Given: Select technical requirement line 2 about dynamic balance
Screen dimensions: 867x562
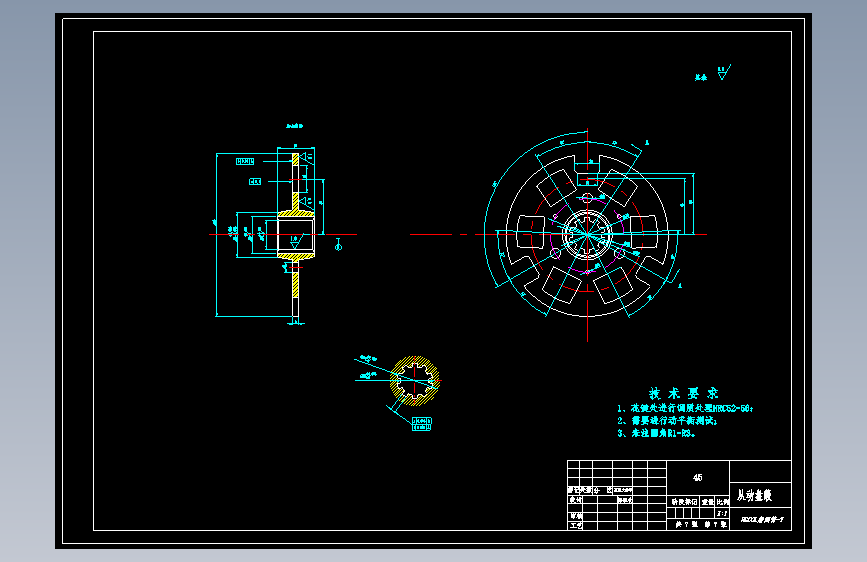Looking at the screenshot, I should pyautogui.click(x=667, y=421).
